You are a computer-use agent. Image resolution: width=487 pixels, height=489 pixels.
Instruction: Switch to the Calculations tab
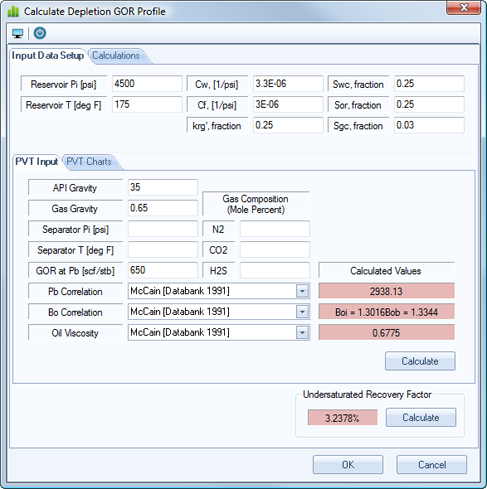pyautogui.click(x=116, y=56)
